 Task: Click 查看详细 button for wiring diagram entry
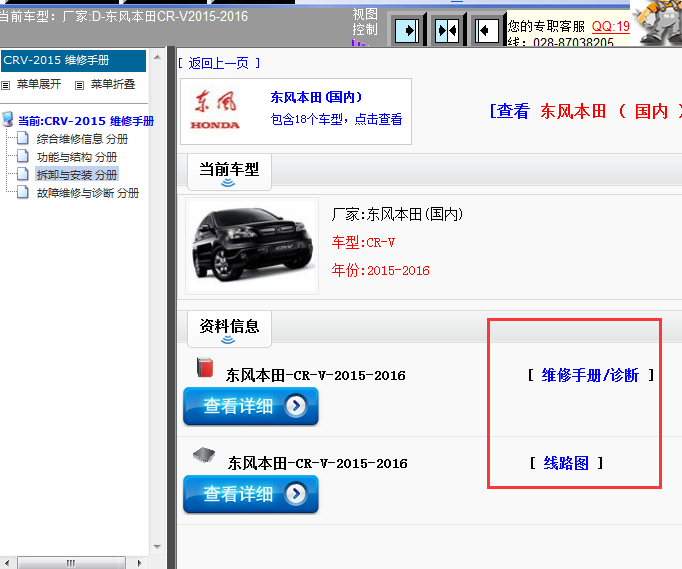click(251, 494)
